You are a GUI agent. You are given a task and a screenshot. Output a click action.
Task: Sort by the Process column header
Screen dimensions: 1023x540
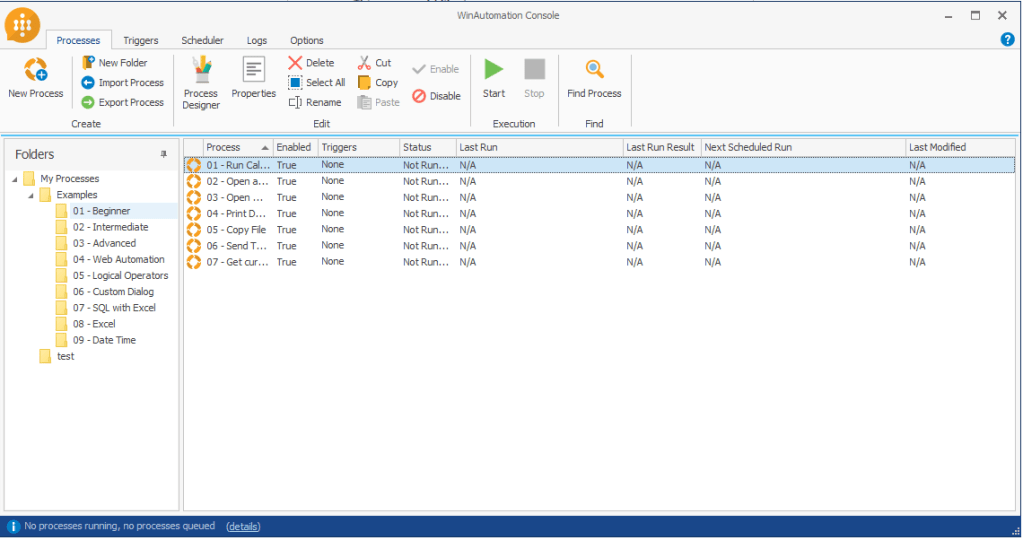[237, 147]
